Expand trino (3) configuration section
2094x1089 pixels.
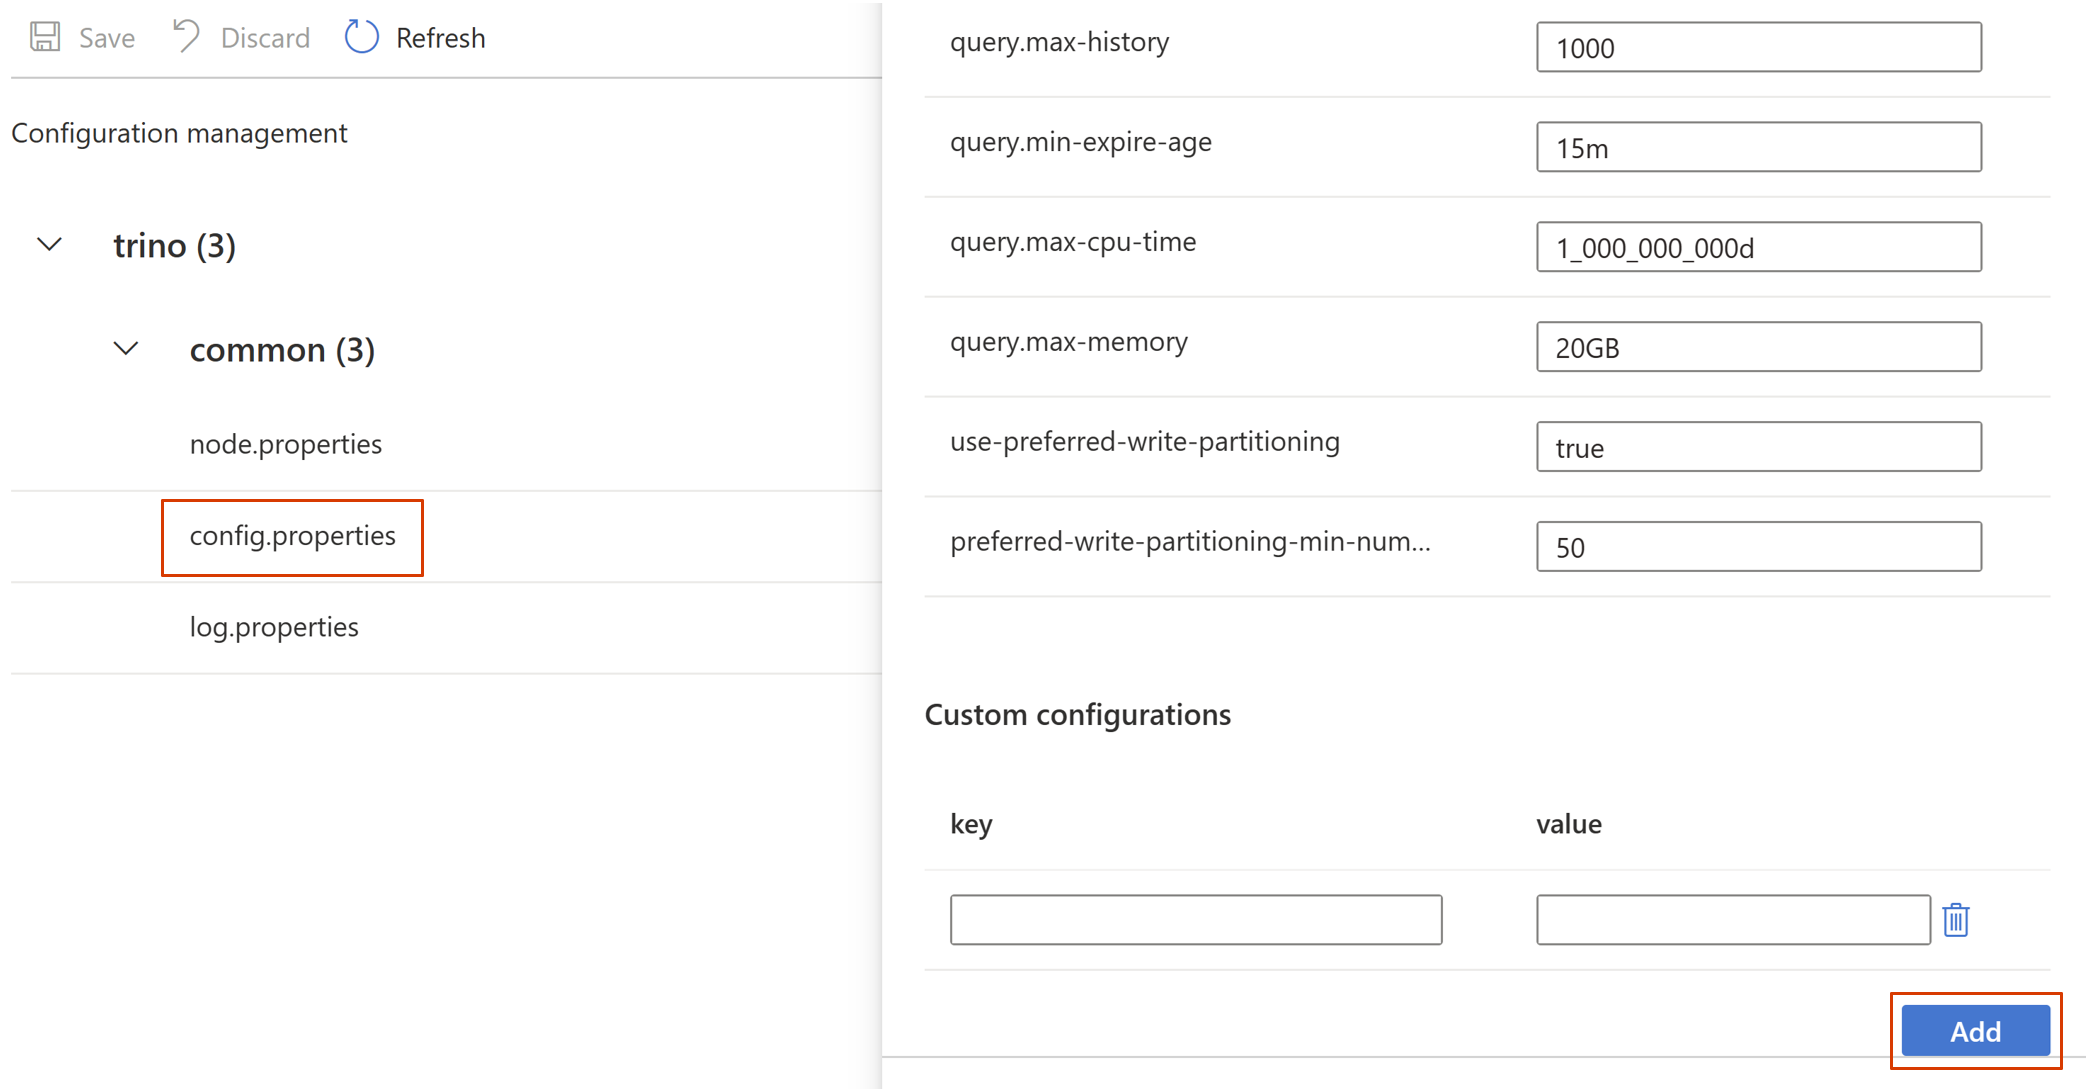point(51,245)
